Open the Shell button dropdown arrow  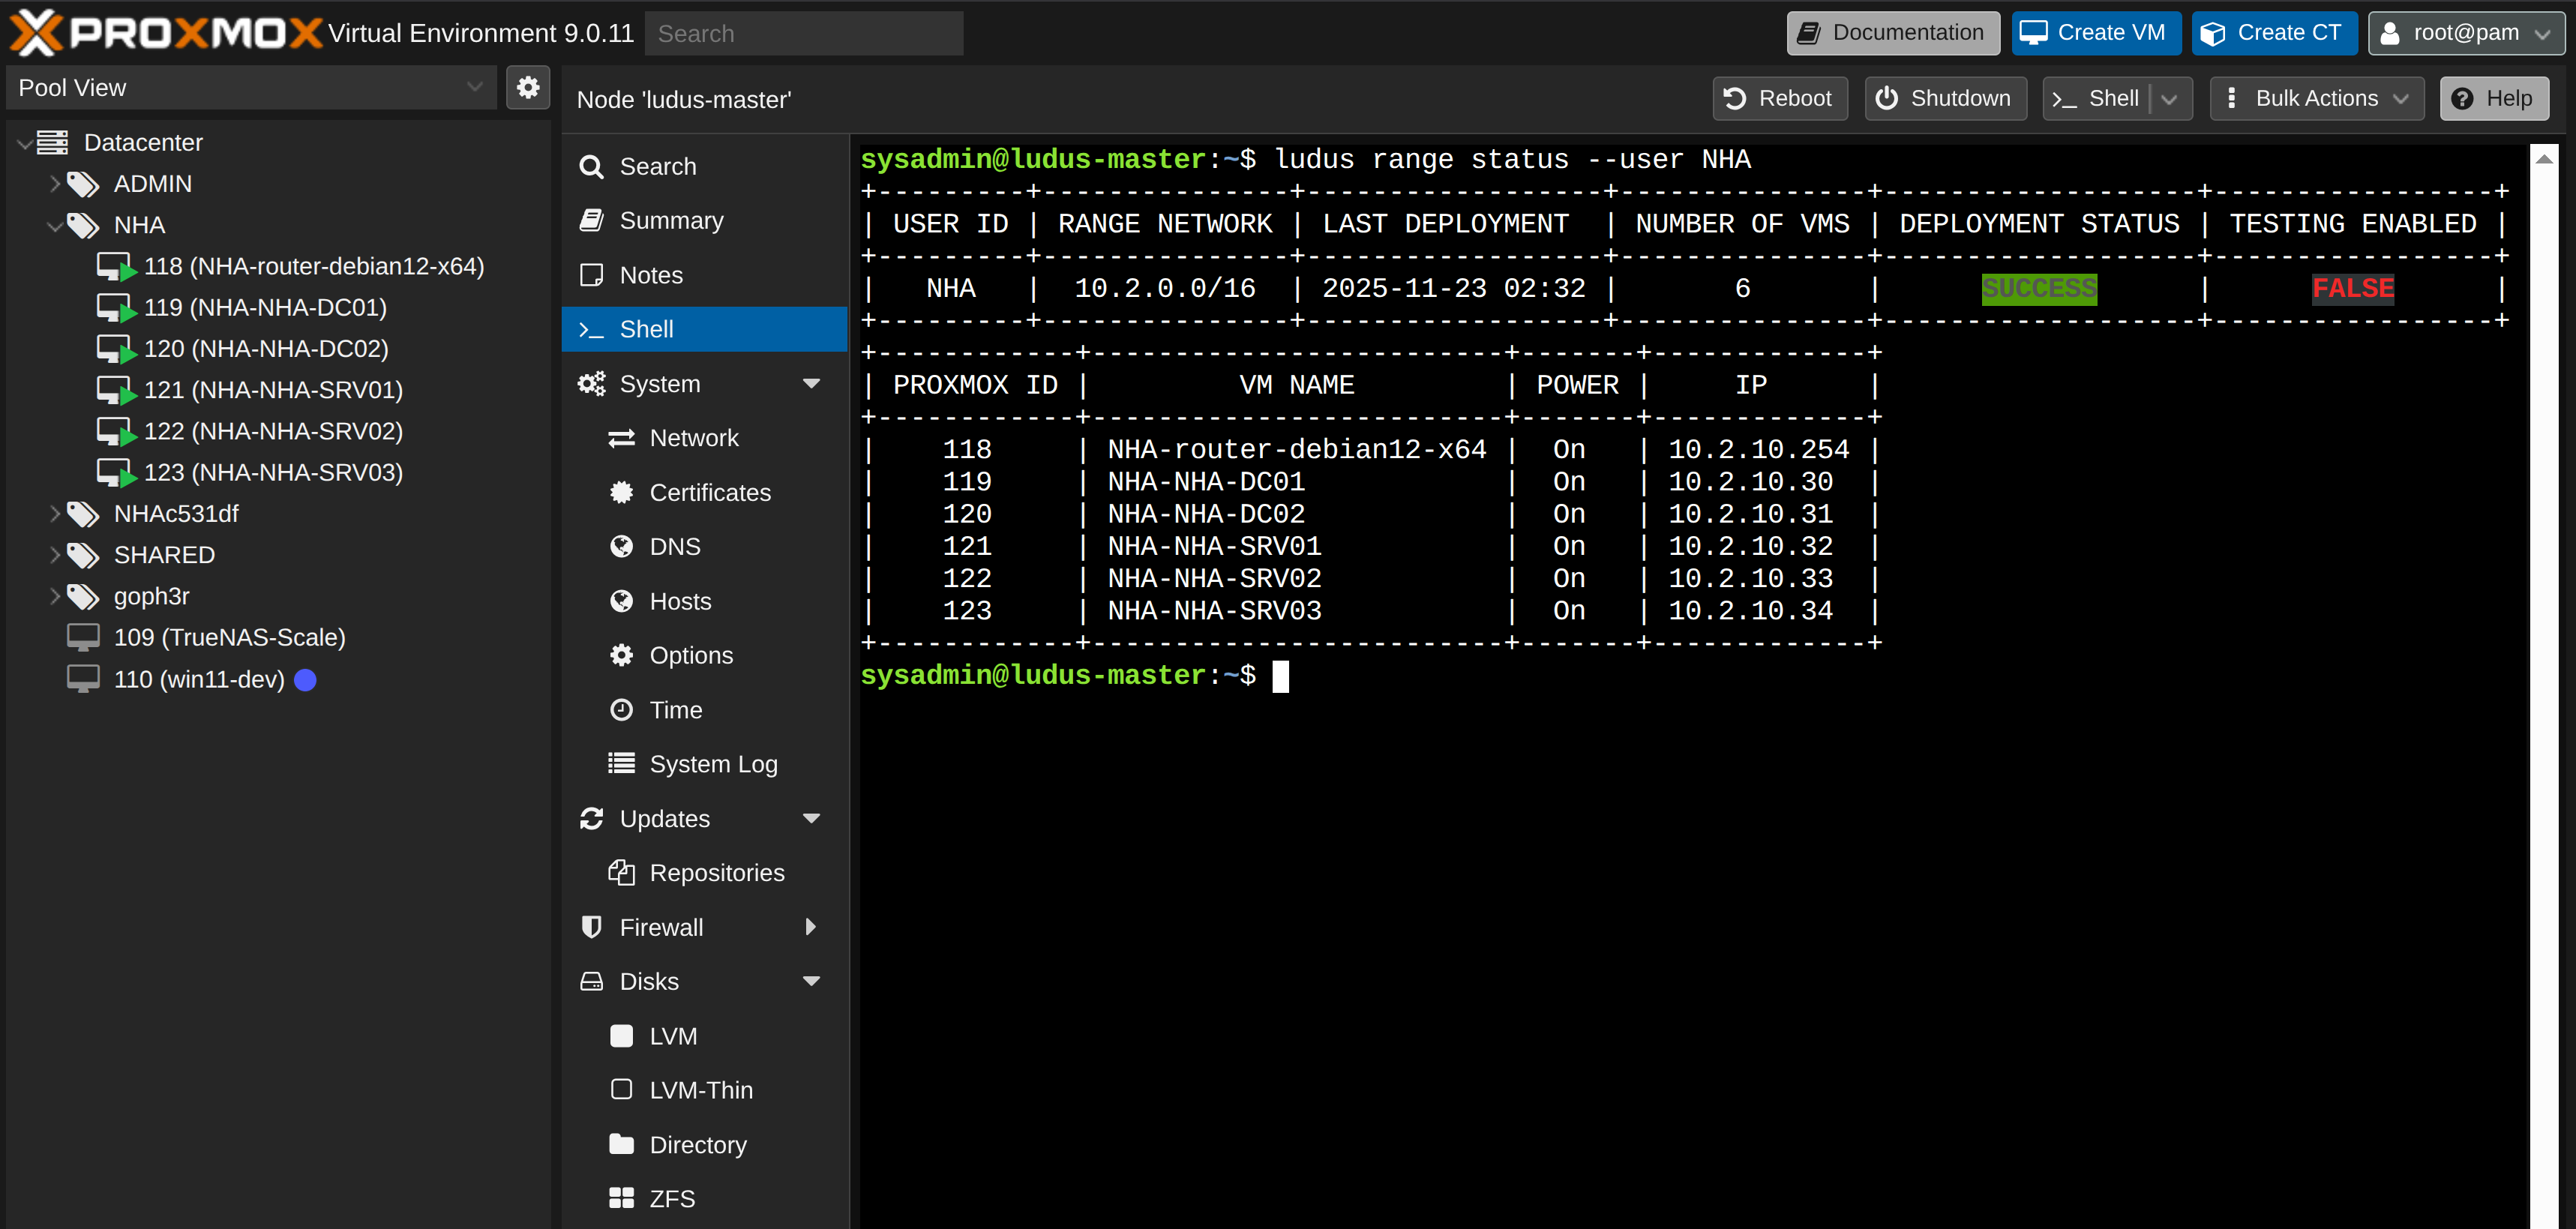[x=2170, y=99]
